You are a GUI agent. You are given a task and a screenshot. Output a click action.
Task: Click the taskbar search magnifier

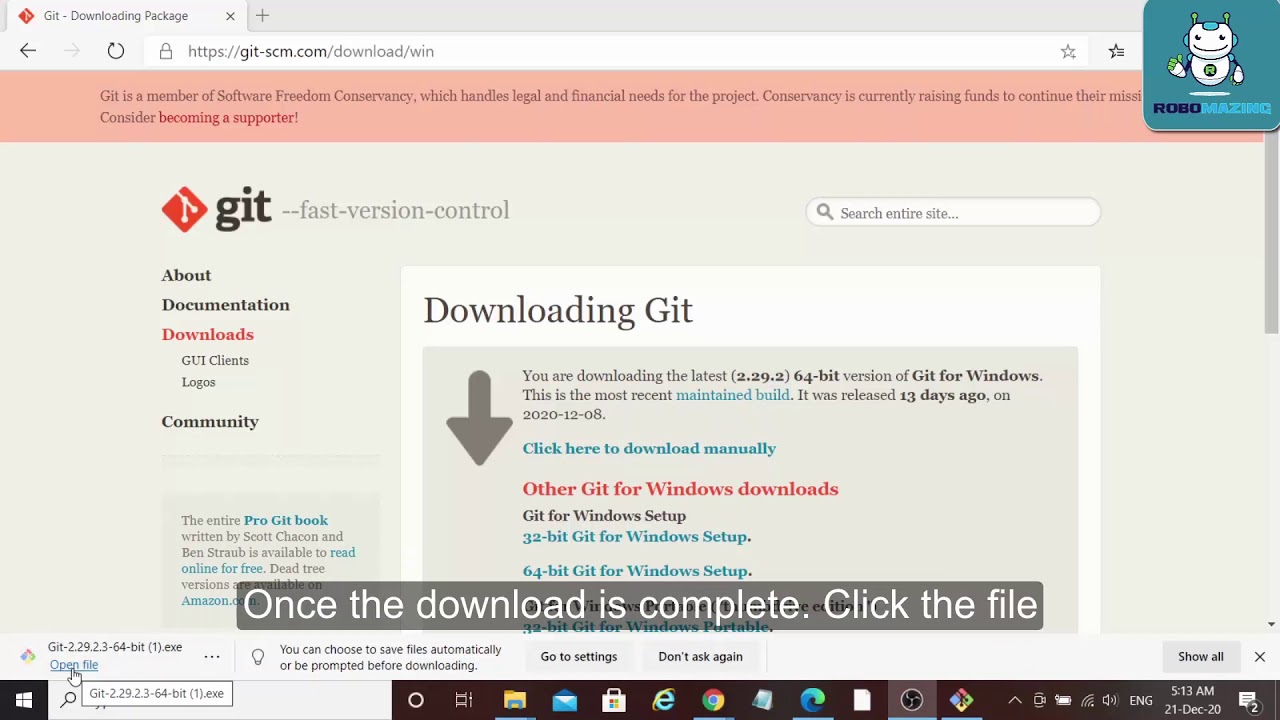tap(68, 700)
